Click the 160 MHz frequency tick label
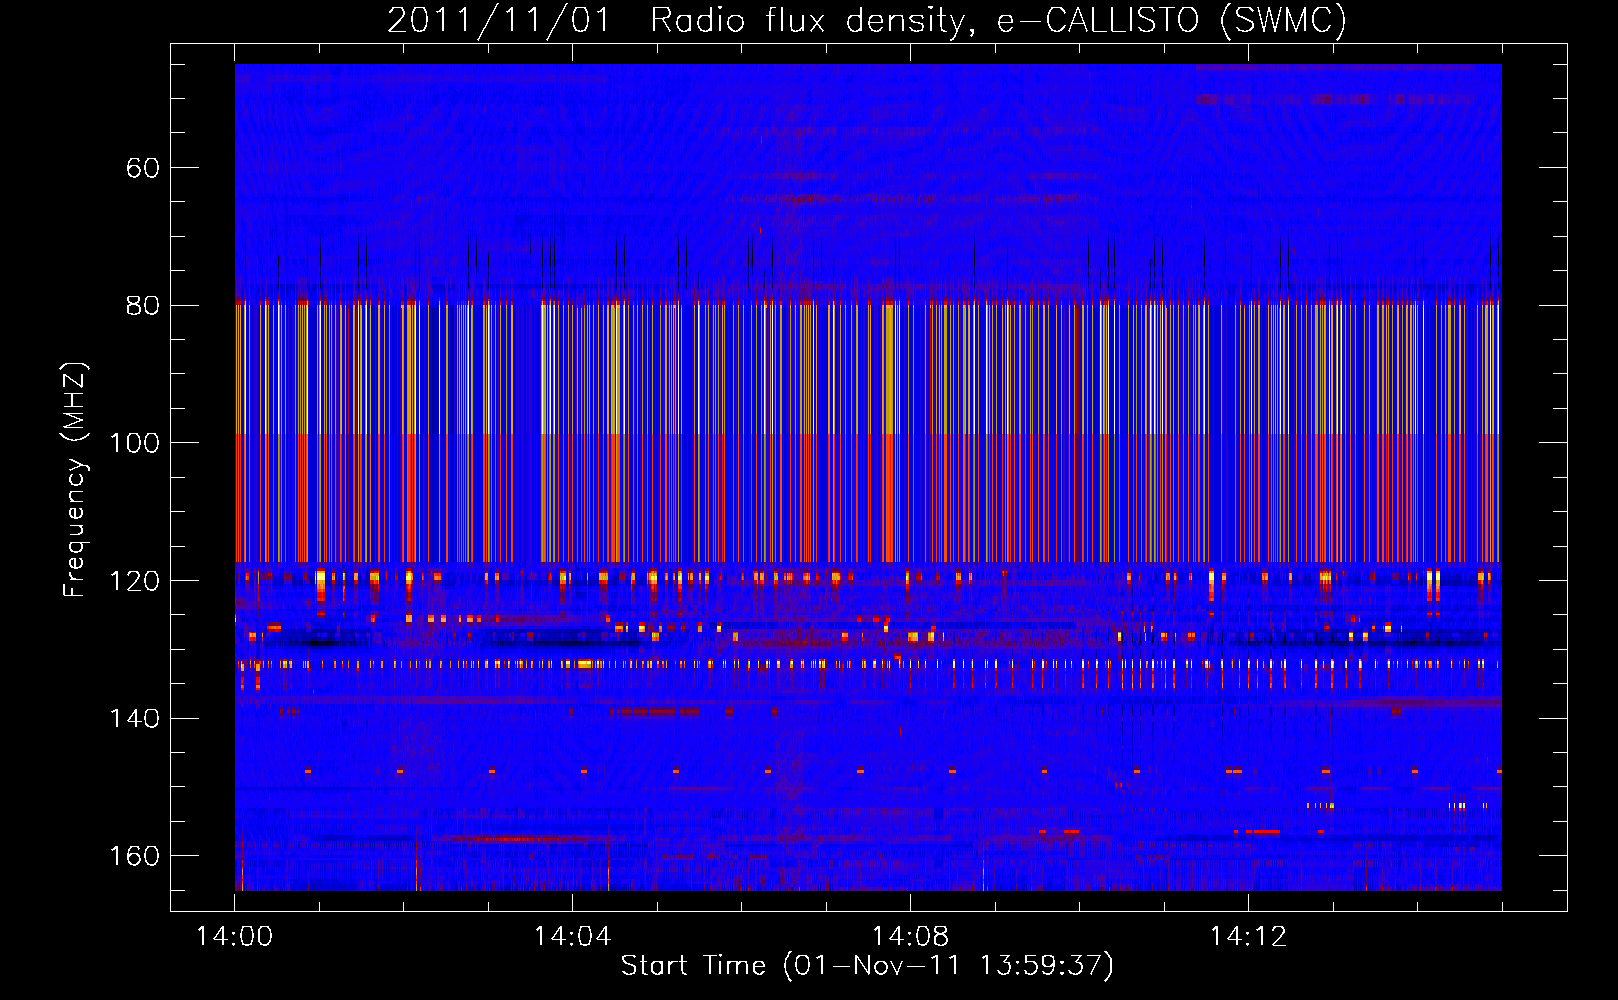 click(x=135, y=856)
